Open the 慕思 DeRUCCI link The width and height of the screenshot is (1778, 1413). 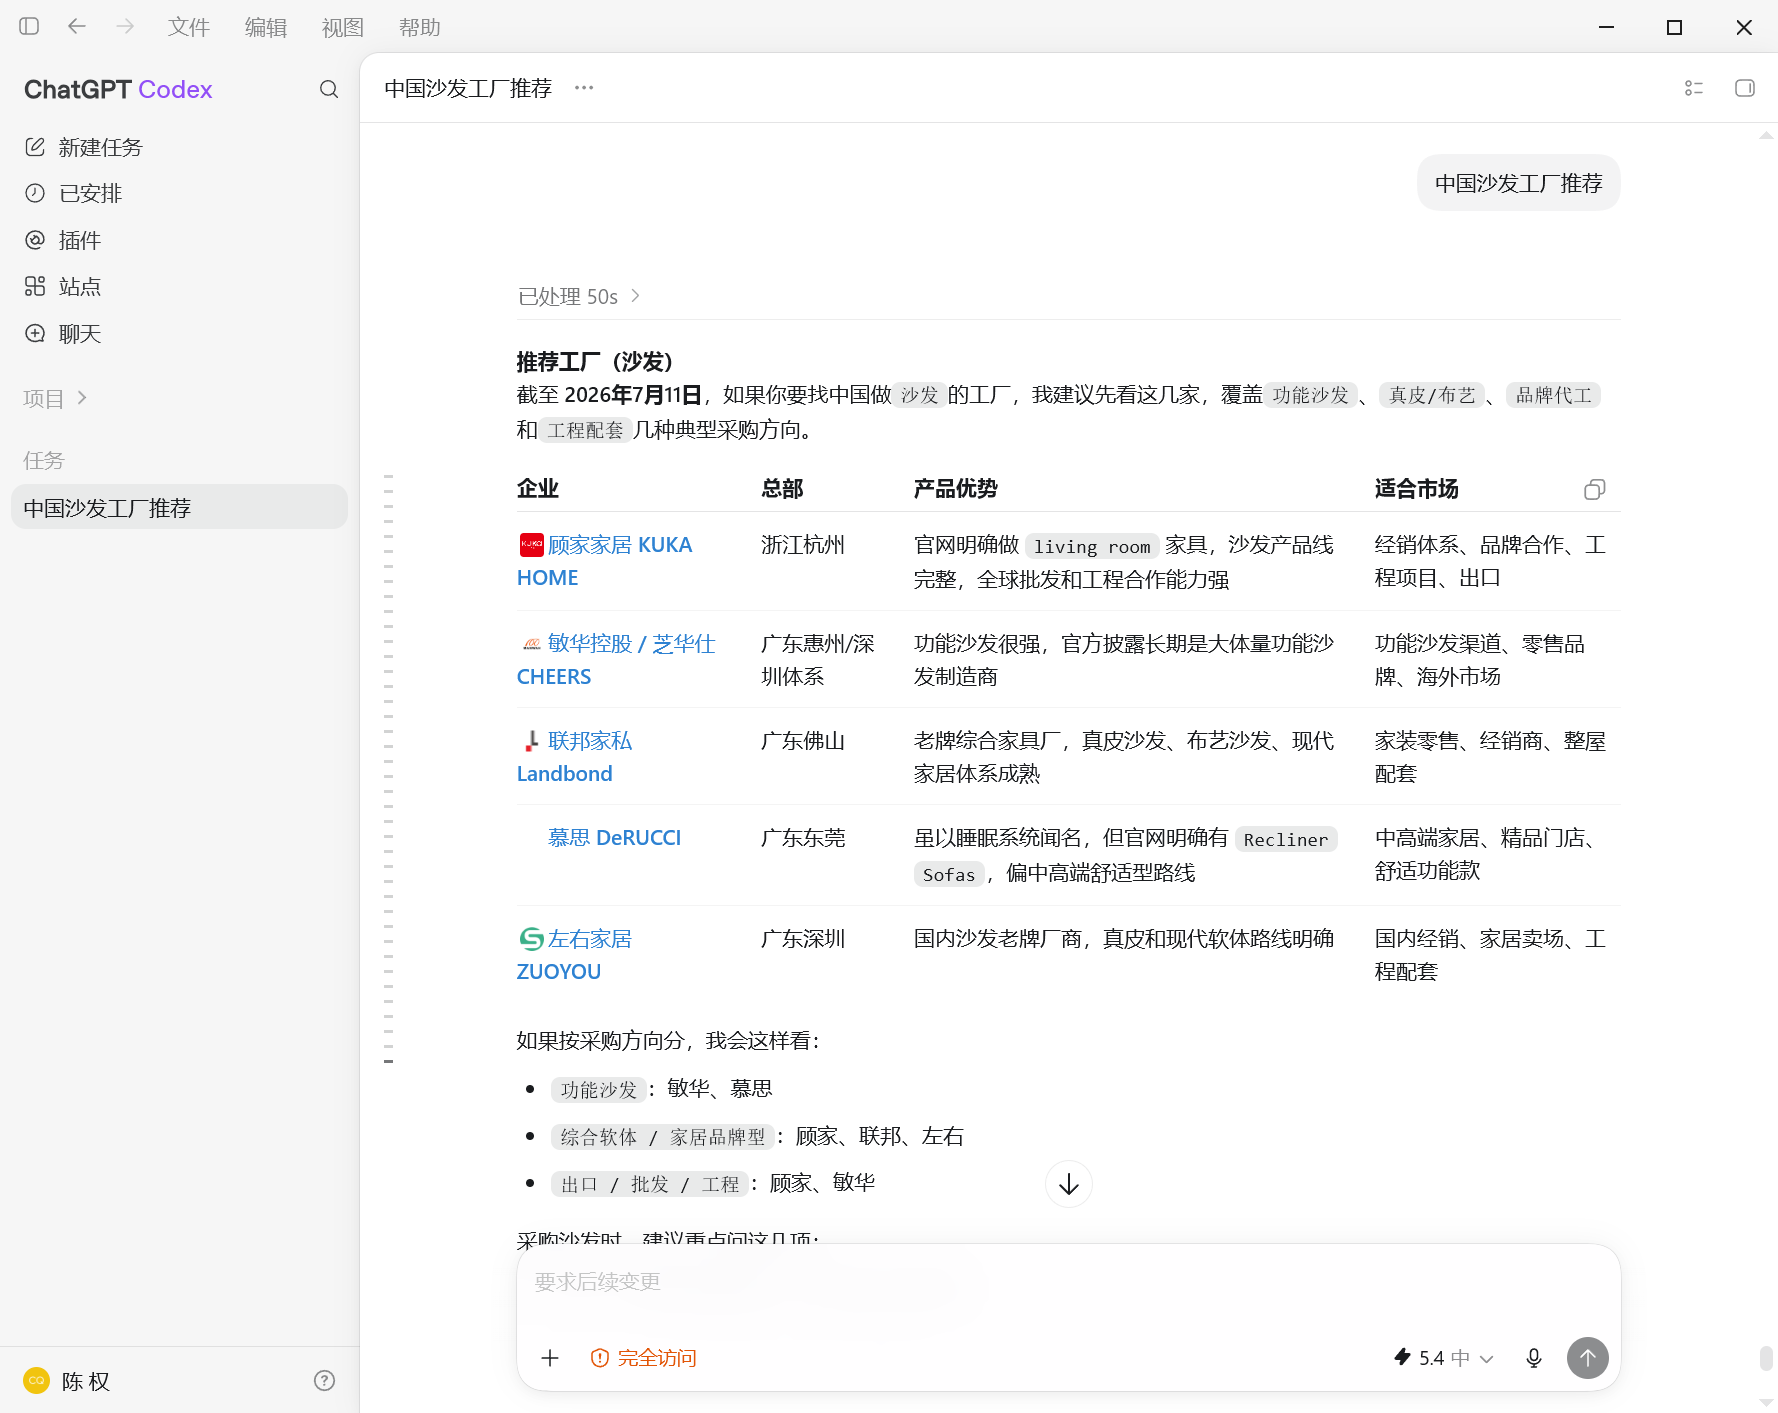[x=614, y=837]
